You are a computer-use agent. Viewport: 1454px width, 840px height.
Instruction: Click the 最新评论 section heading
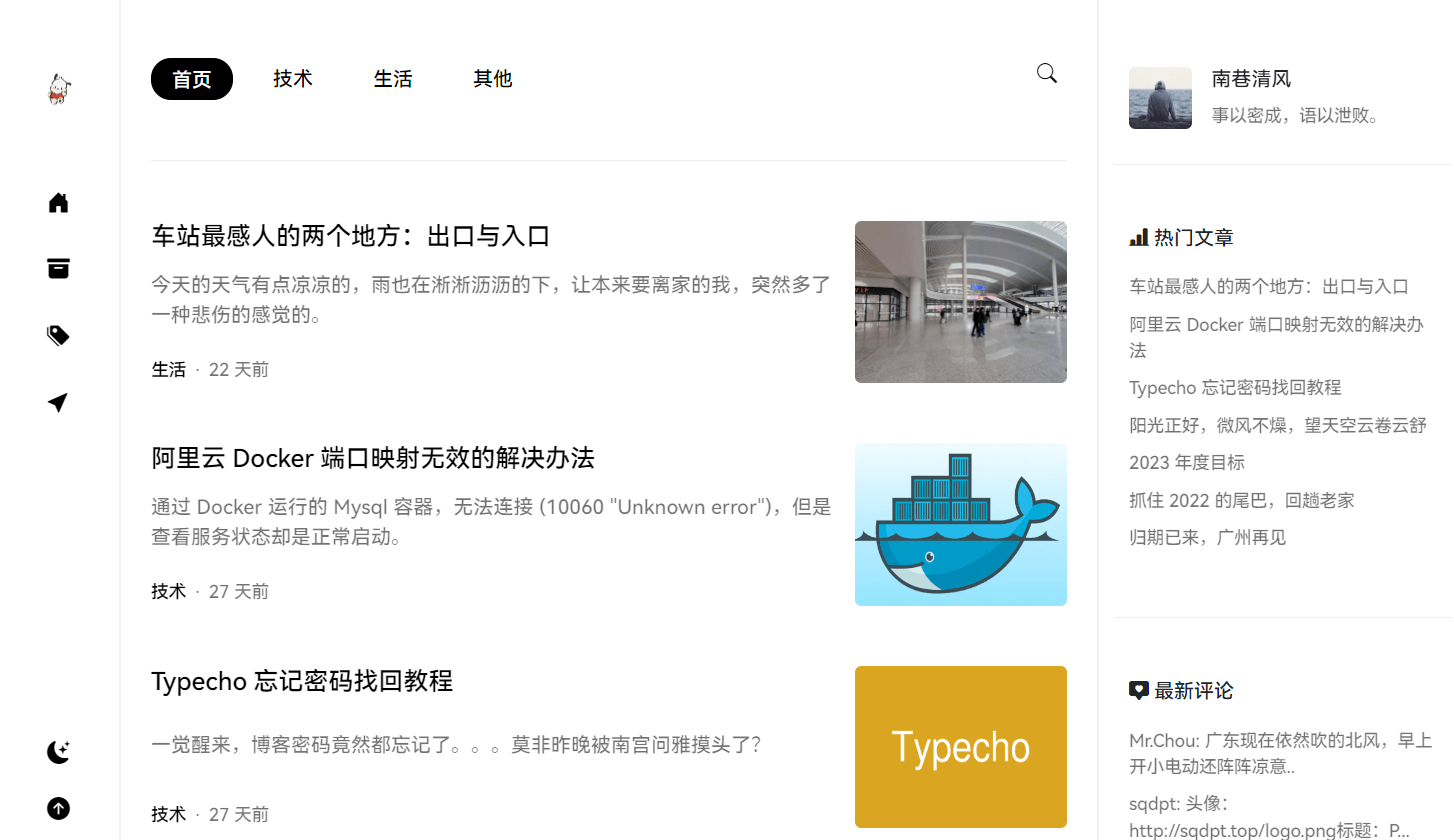pos(1194,690)
